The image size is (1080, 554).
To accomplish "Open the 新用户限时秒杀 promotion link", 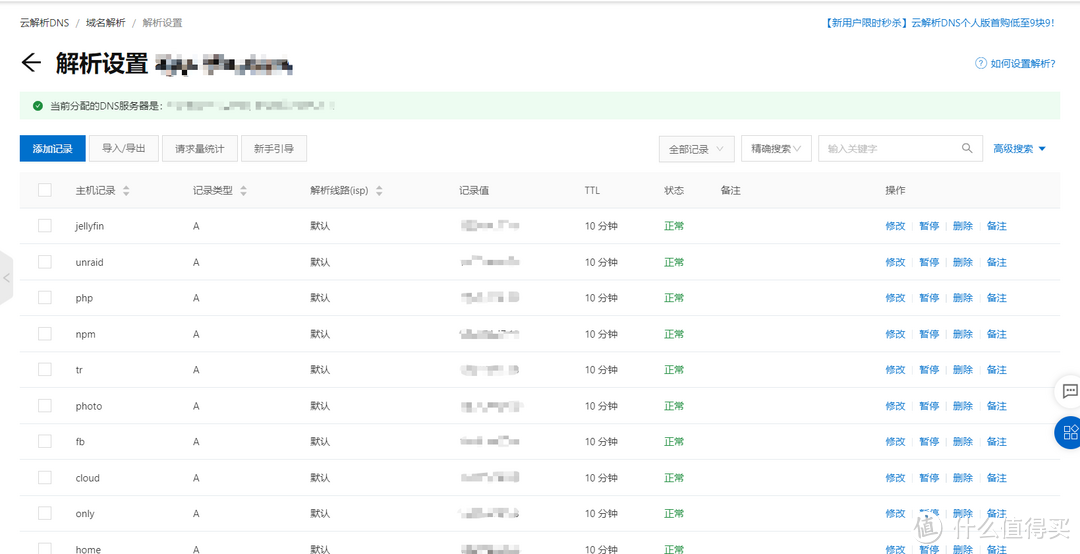I will (939, 23).
